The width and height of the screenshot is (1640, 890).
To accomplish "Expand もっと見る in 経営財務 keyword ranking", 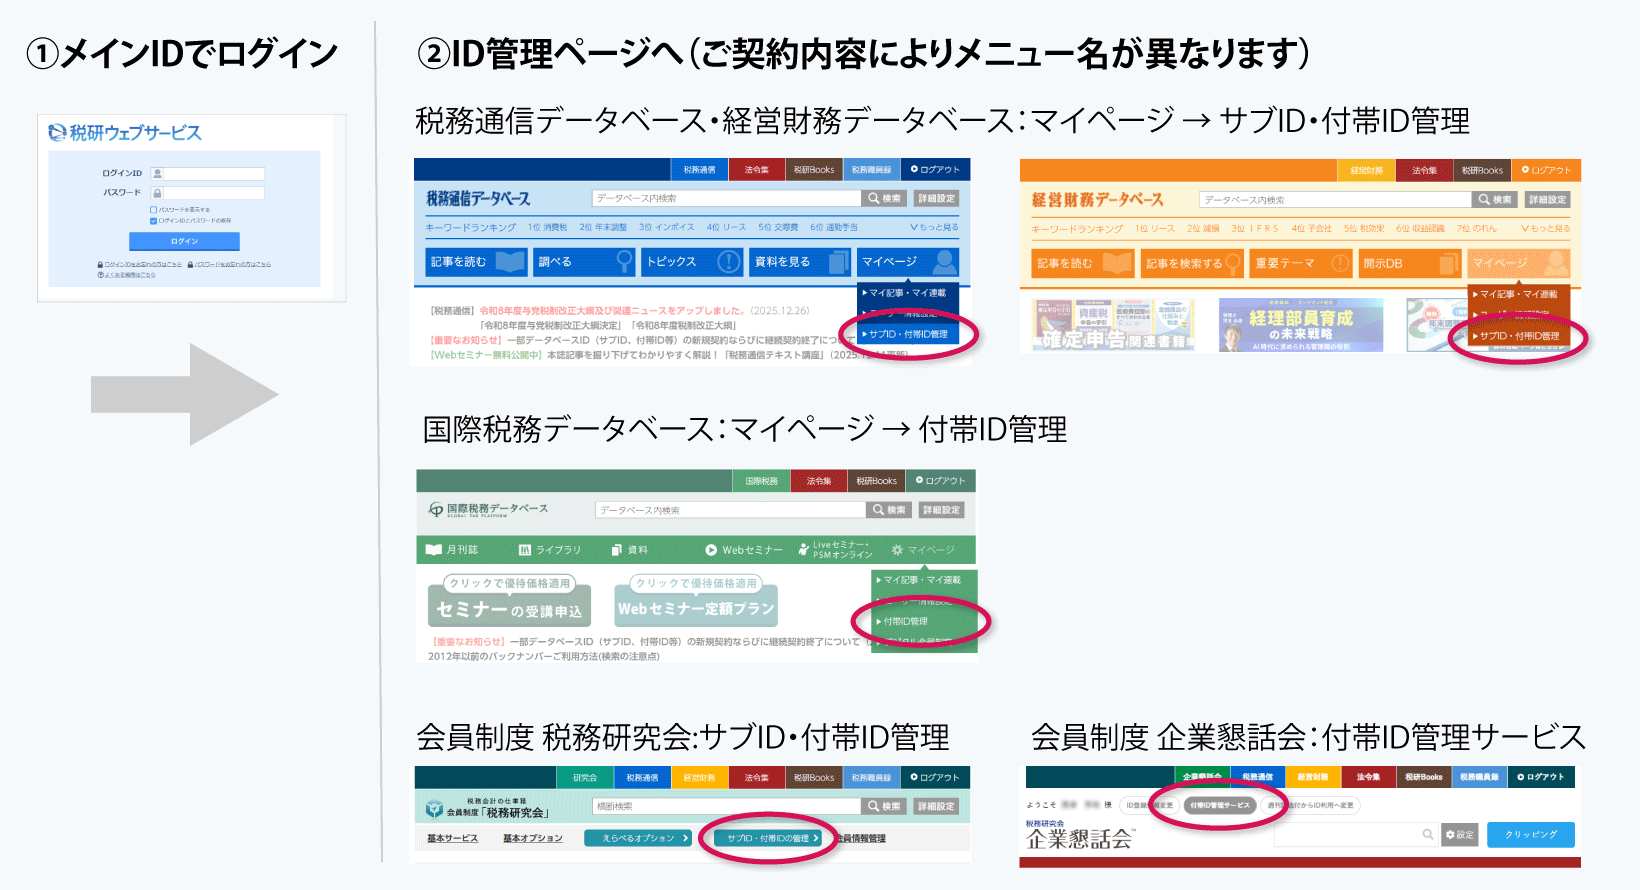I will [x=1545, y=228].
